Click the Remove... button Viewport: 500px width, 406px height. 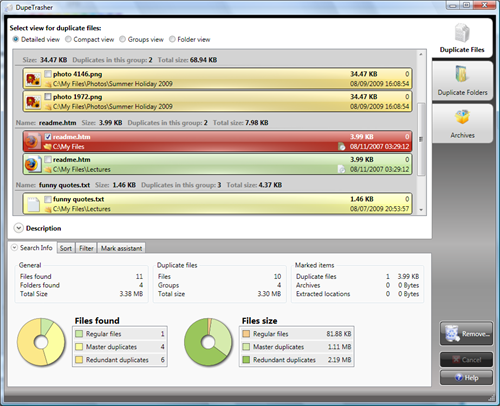[x=466, y=333]
